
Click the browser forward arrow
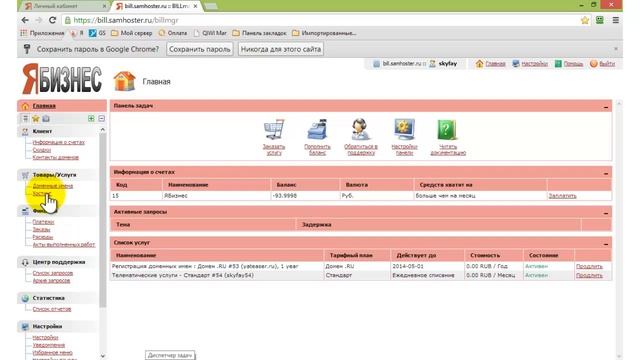tap(38, 20)
